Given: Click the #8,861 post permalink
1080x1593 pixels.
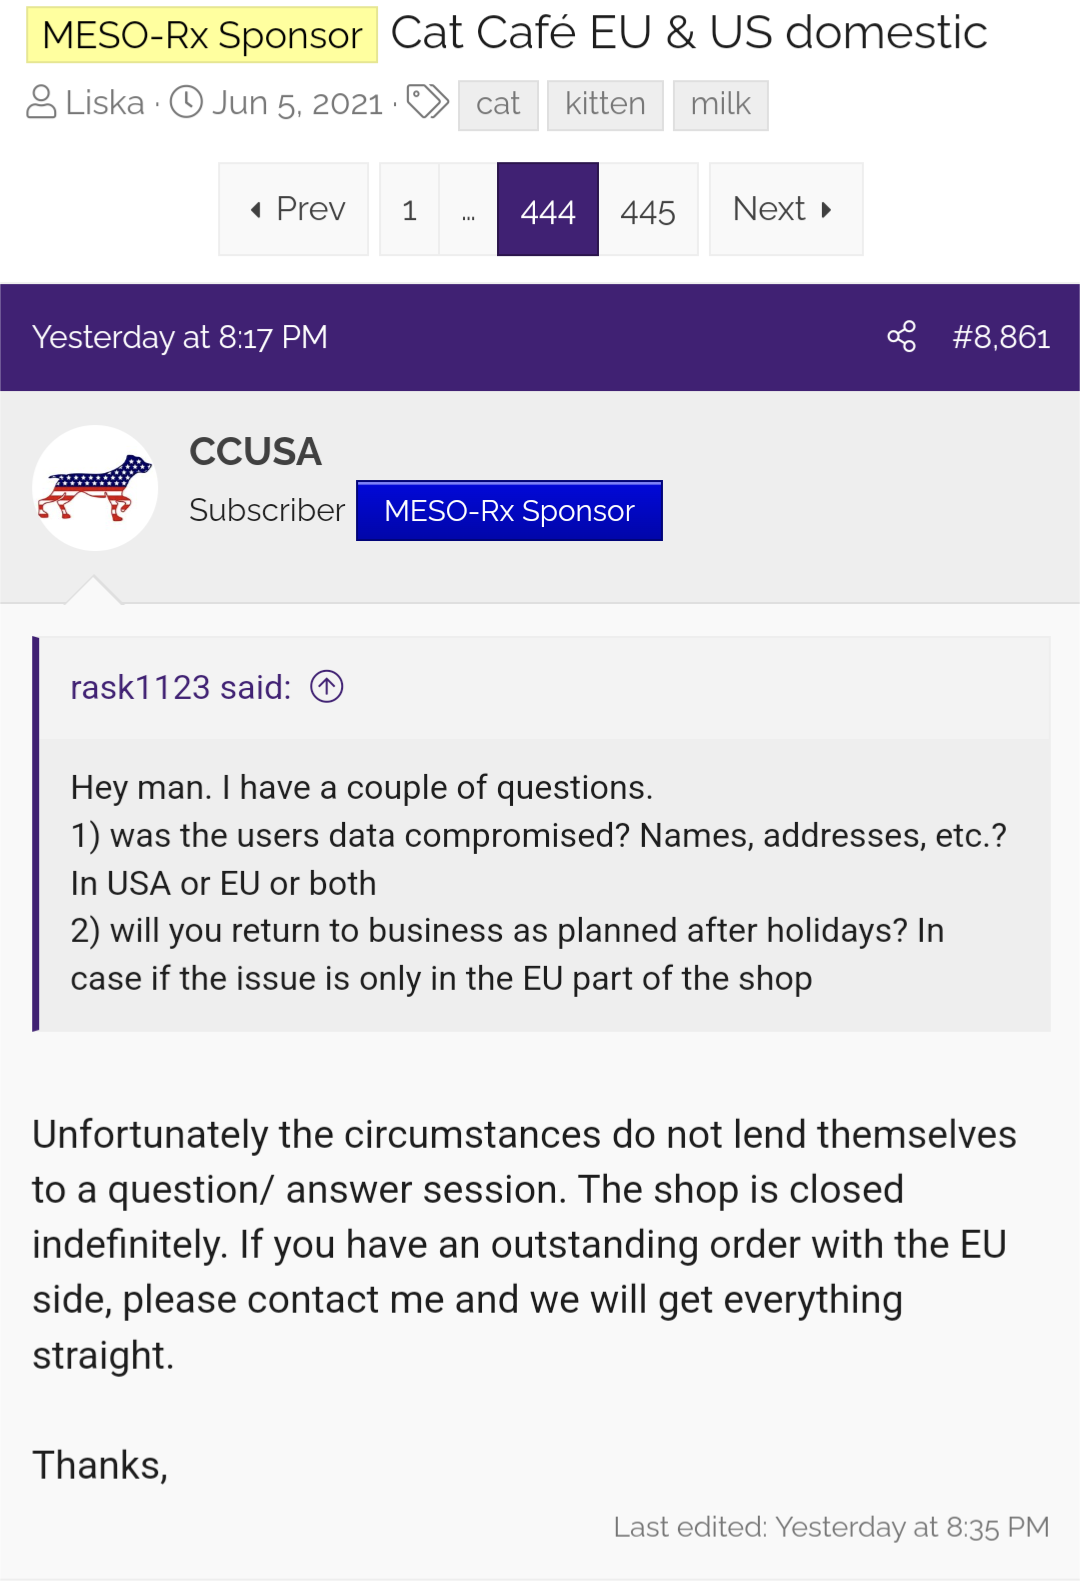Looking at the screenshot, I should [1000, 337].
